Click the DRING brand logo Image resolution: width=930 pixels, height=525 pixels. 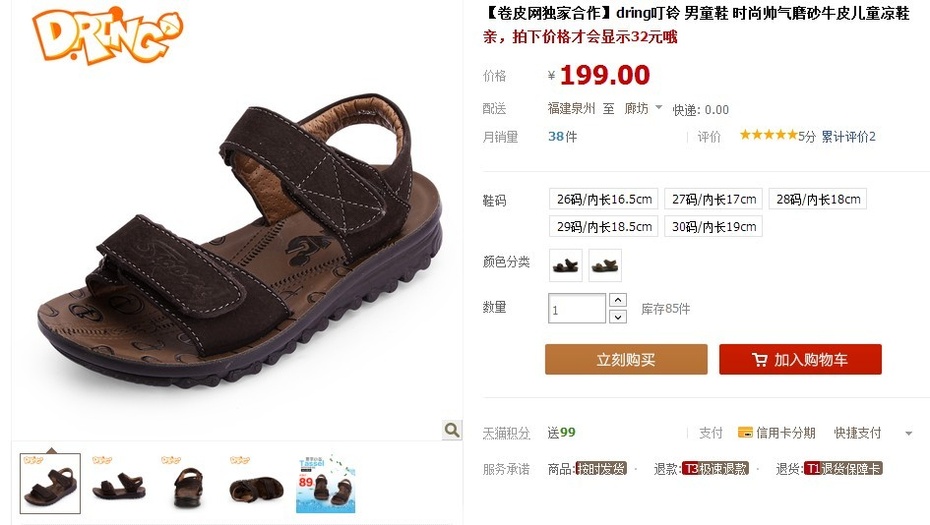click(107, 35)
